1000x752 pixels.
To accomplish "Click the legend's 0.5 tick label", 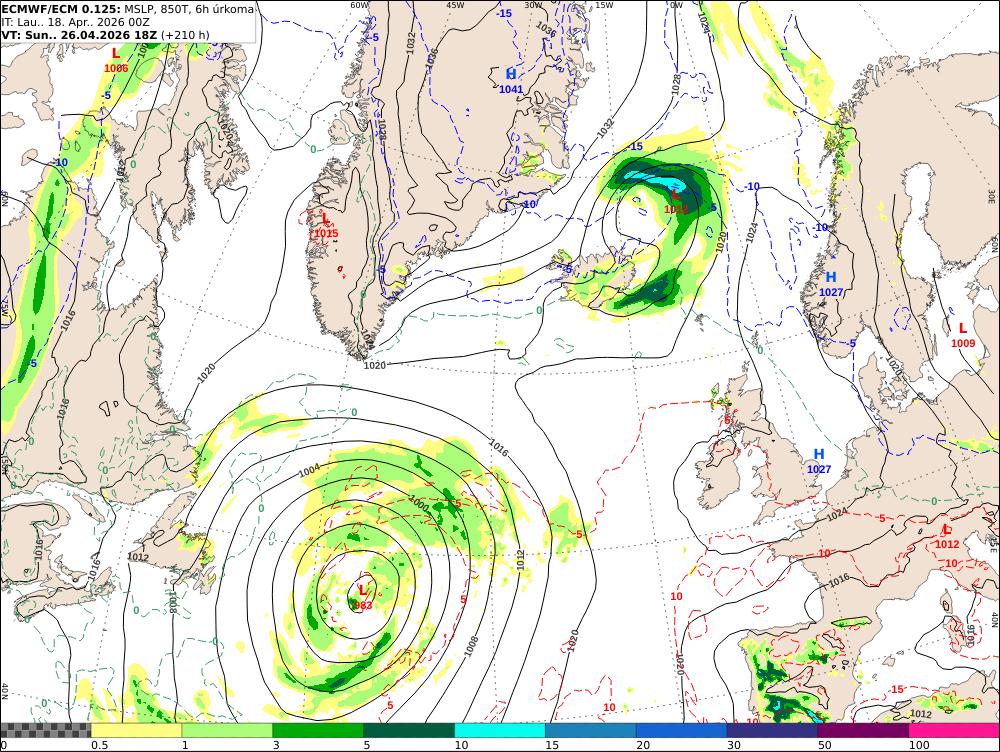I will [x=98, y=745].
